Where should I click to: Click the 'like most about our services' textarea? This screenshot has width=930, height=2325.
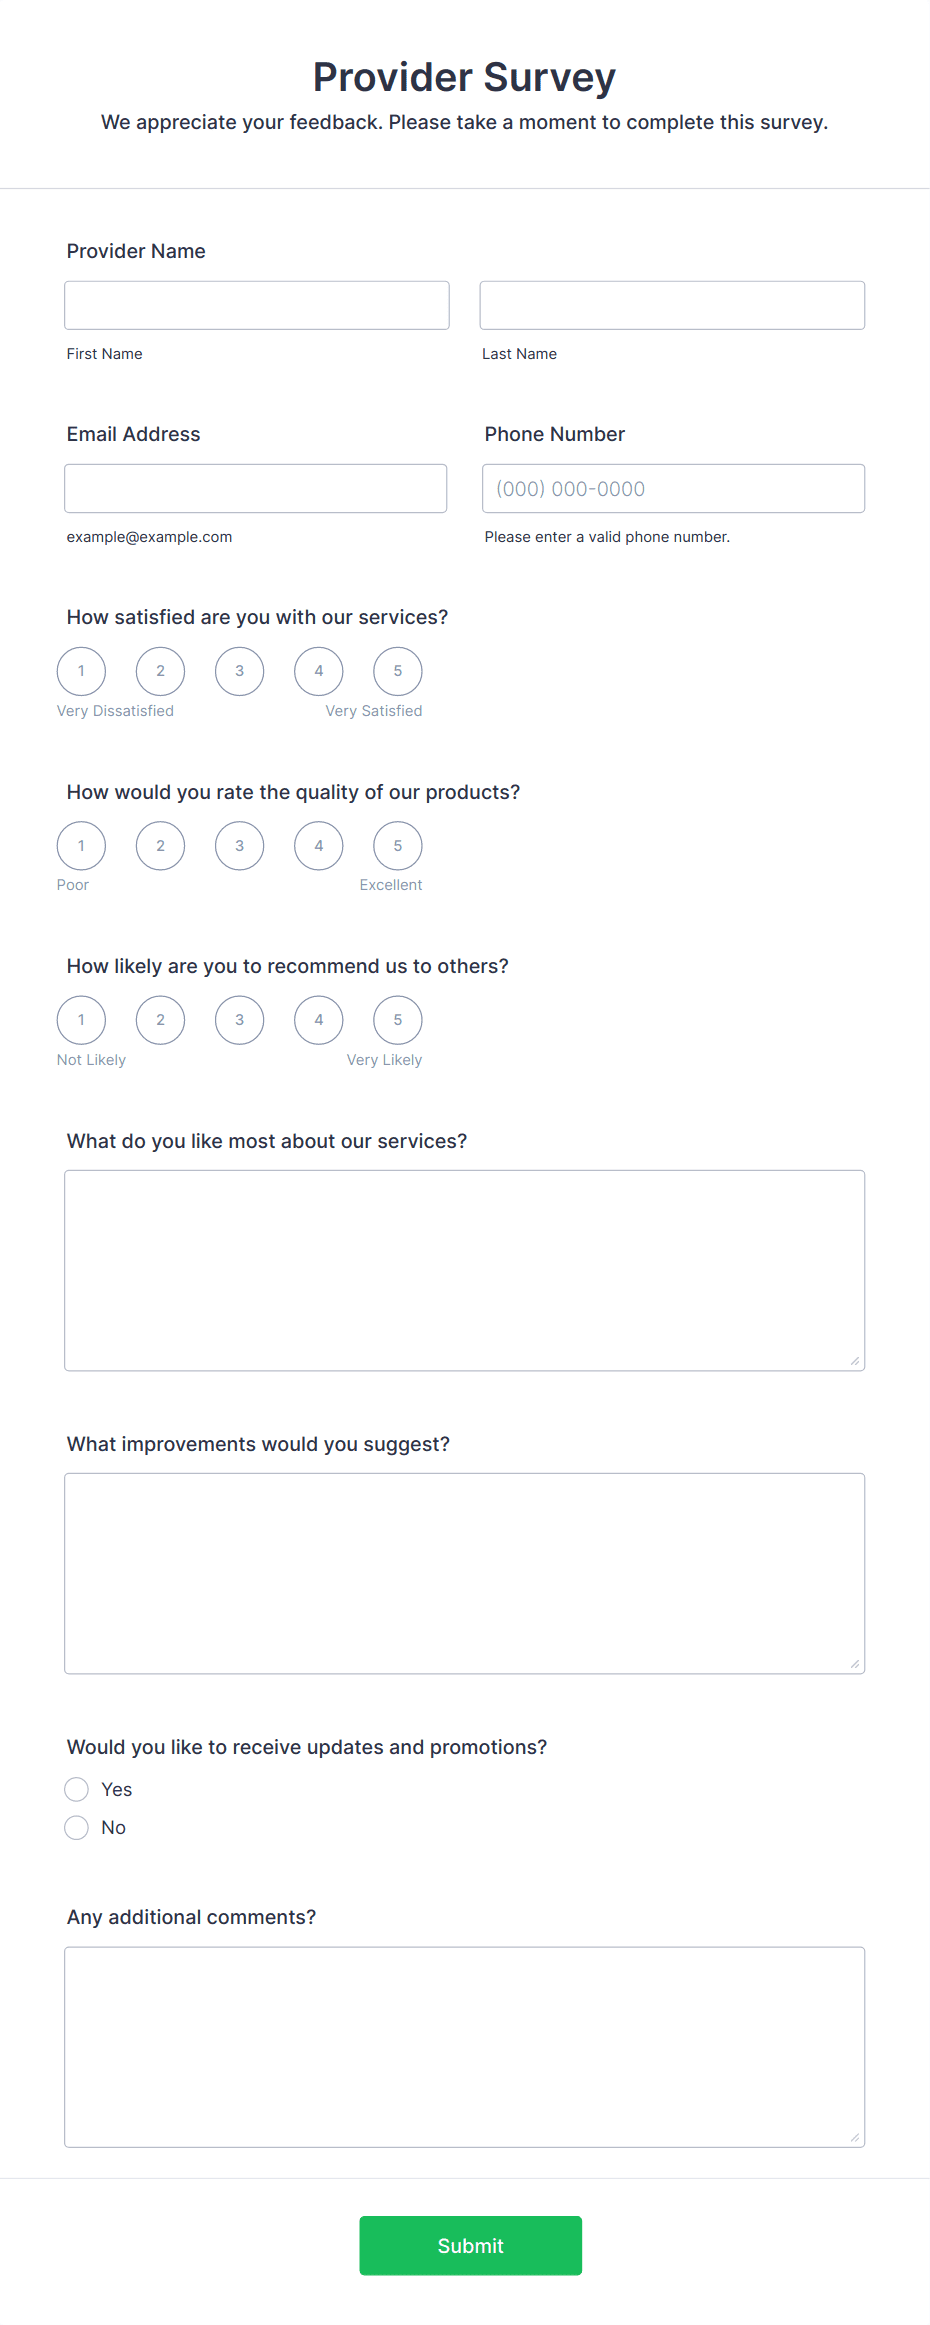465,1270
